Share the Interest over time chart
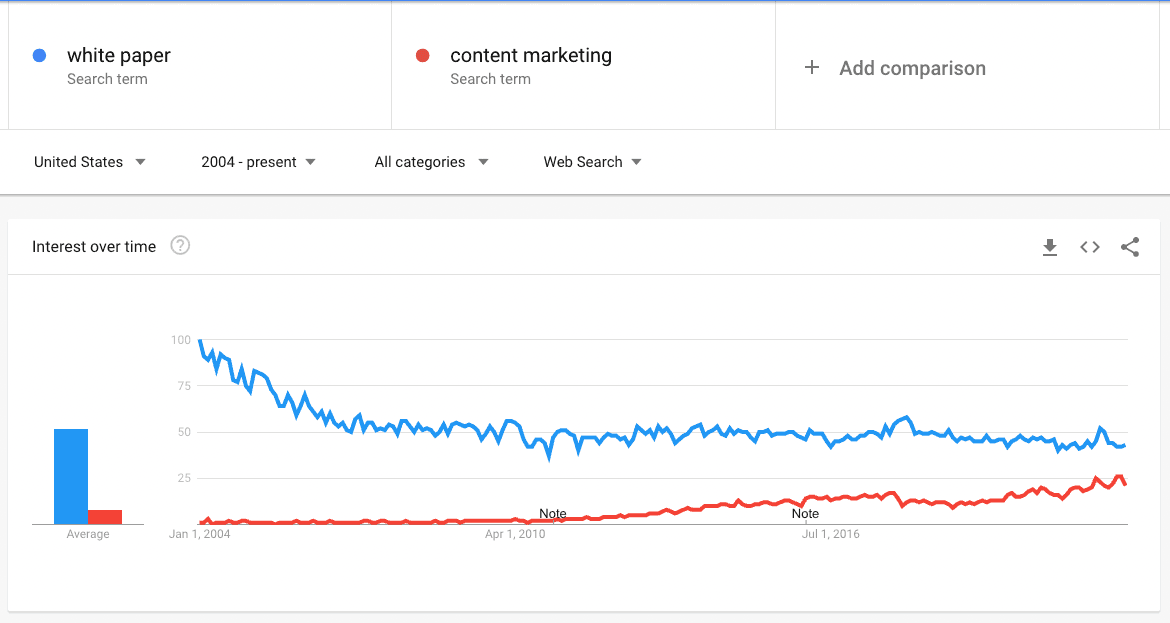The height and width of the screenshot is (623, 1170). [x=1130, y=247]
